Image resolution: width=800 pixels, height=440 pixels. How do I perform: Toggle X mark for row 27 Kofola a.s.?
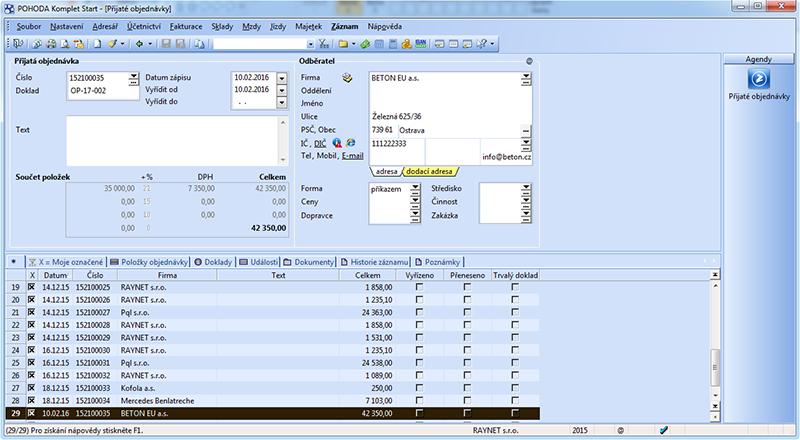click(x=32, y=388)
